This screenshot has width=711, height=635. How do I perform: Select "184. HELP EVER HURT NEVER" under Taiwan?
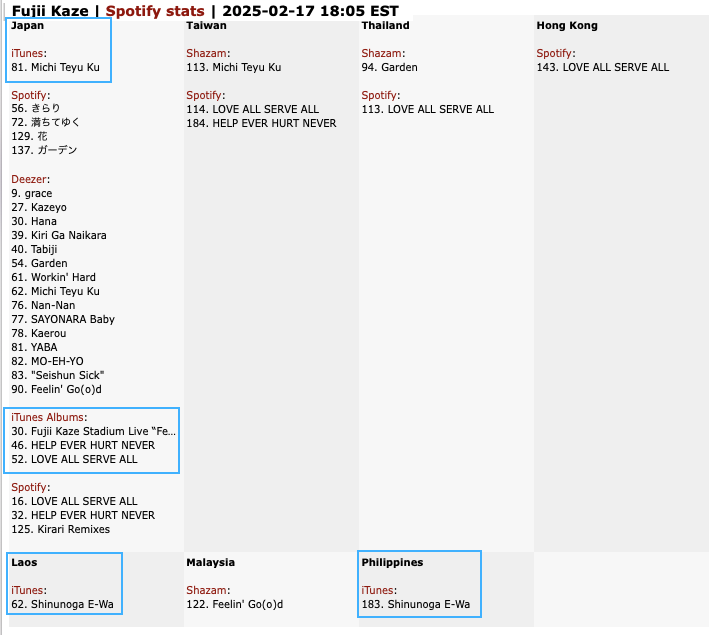point(262,123)
